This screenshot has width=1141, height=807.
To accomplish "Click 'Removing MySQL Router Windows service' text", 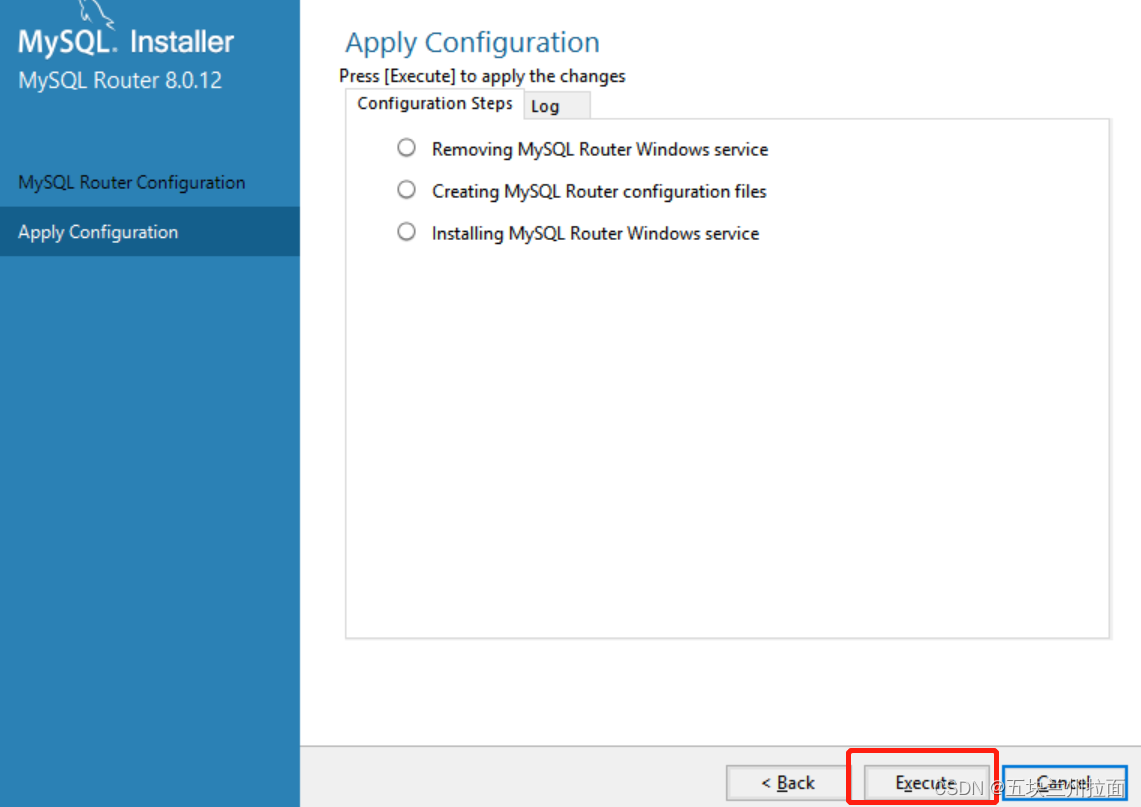I will tap(600, 149).
